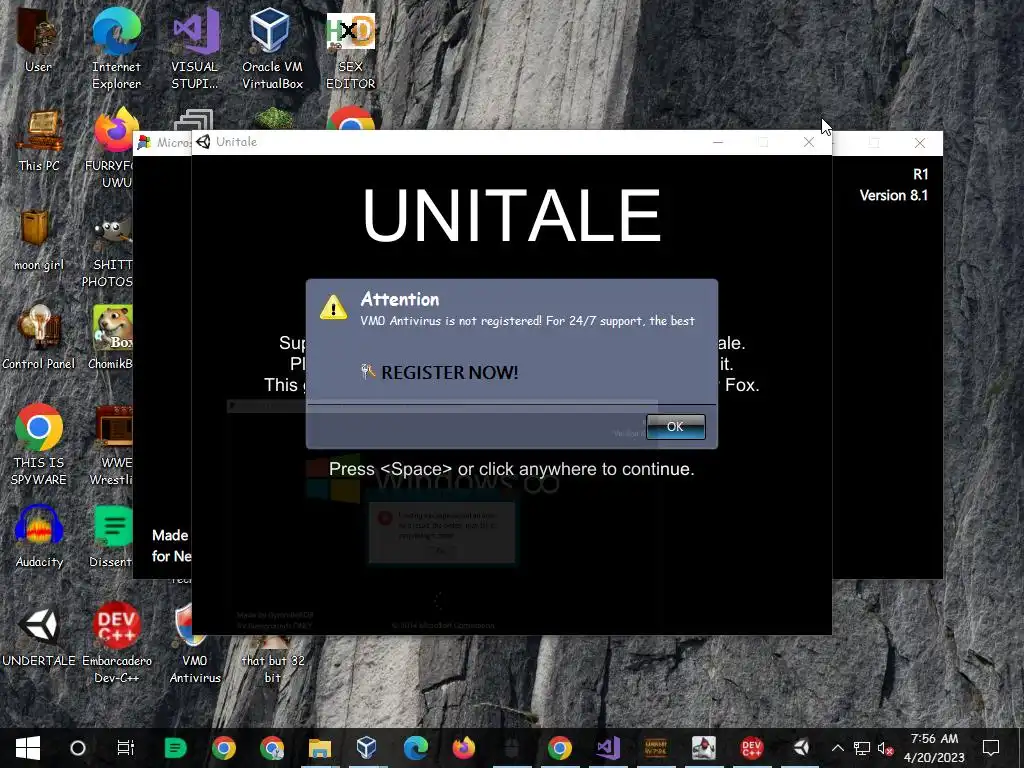1024x768 pixels.
Task: Open File Explorer from the taskbar
Action: (320, 748)
